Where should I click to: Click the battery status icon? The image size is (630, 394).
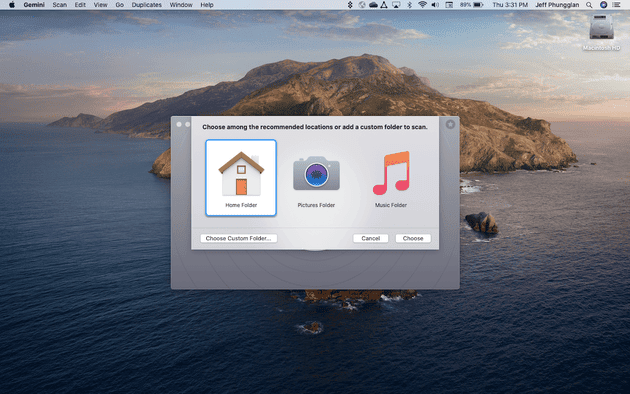(478, 5)
